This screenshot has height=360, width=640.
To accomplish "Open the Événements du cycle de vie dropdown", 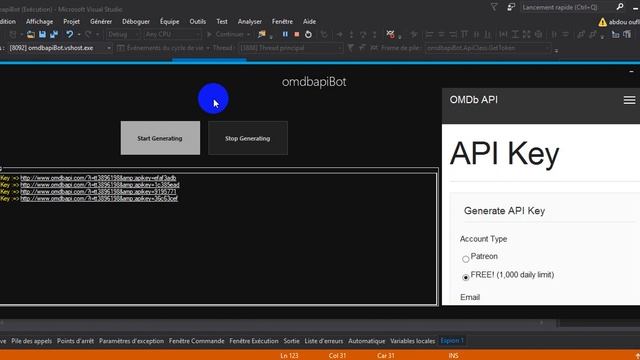I will 163,48.
